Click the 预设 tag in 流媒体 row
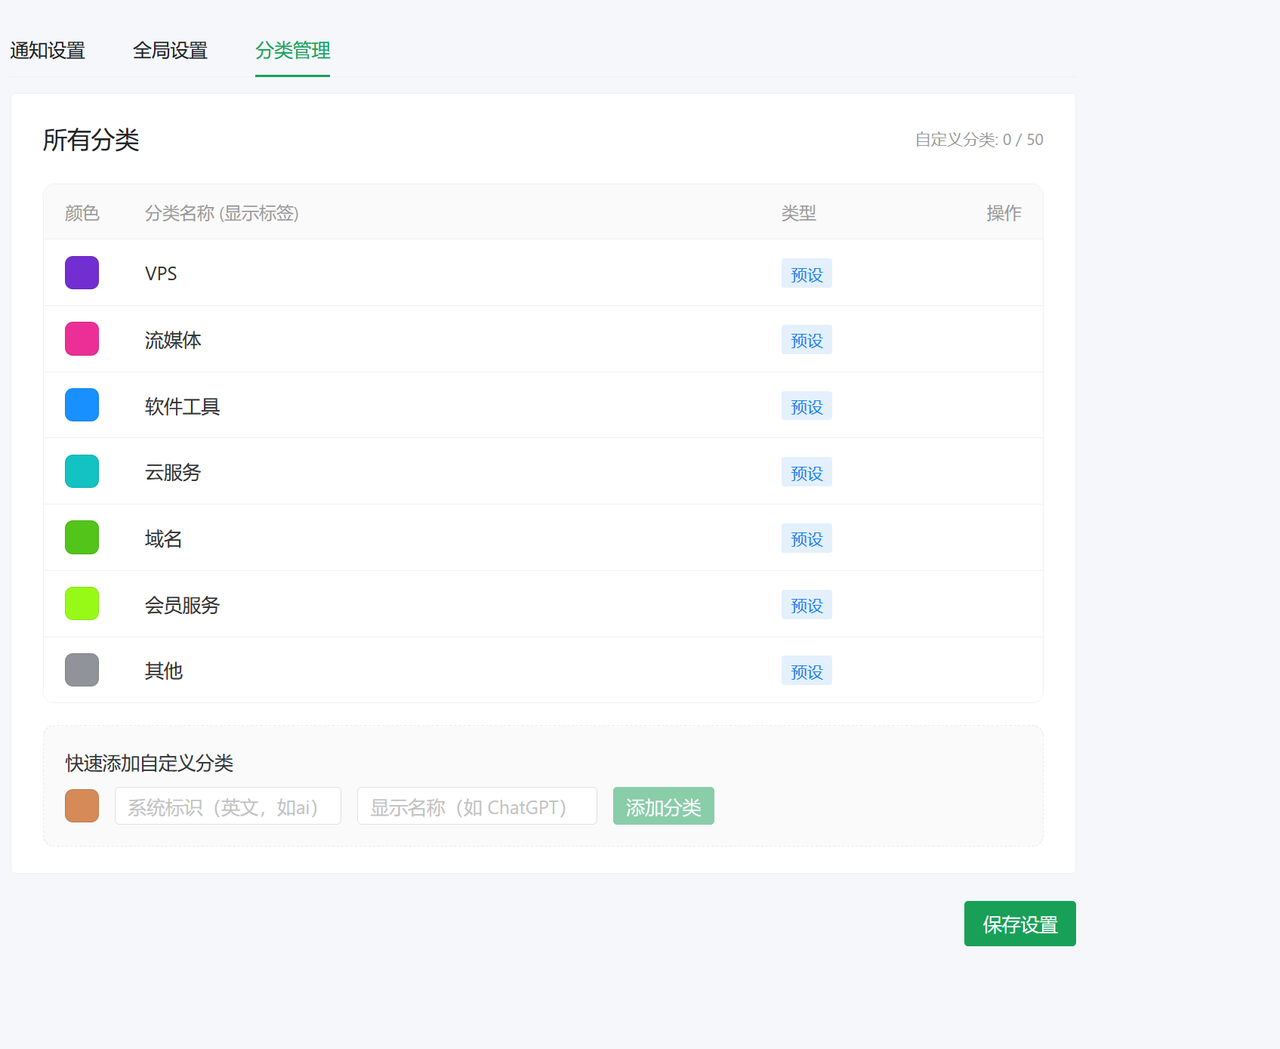The height and width of the screenshot is (1049, 1280). click(x=807, y=340)
